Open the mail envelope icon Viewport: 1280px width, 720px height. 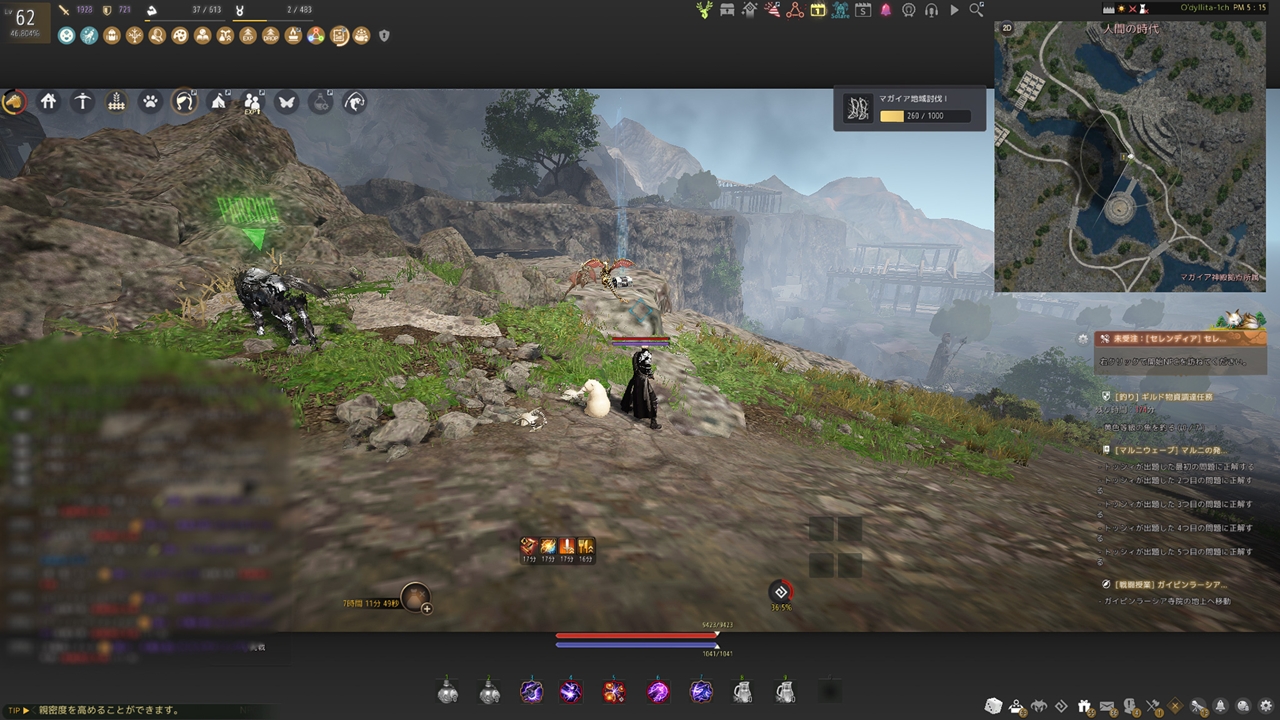[x=1107, y=706]
